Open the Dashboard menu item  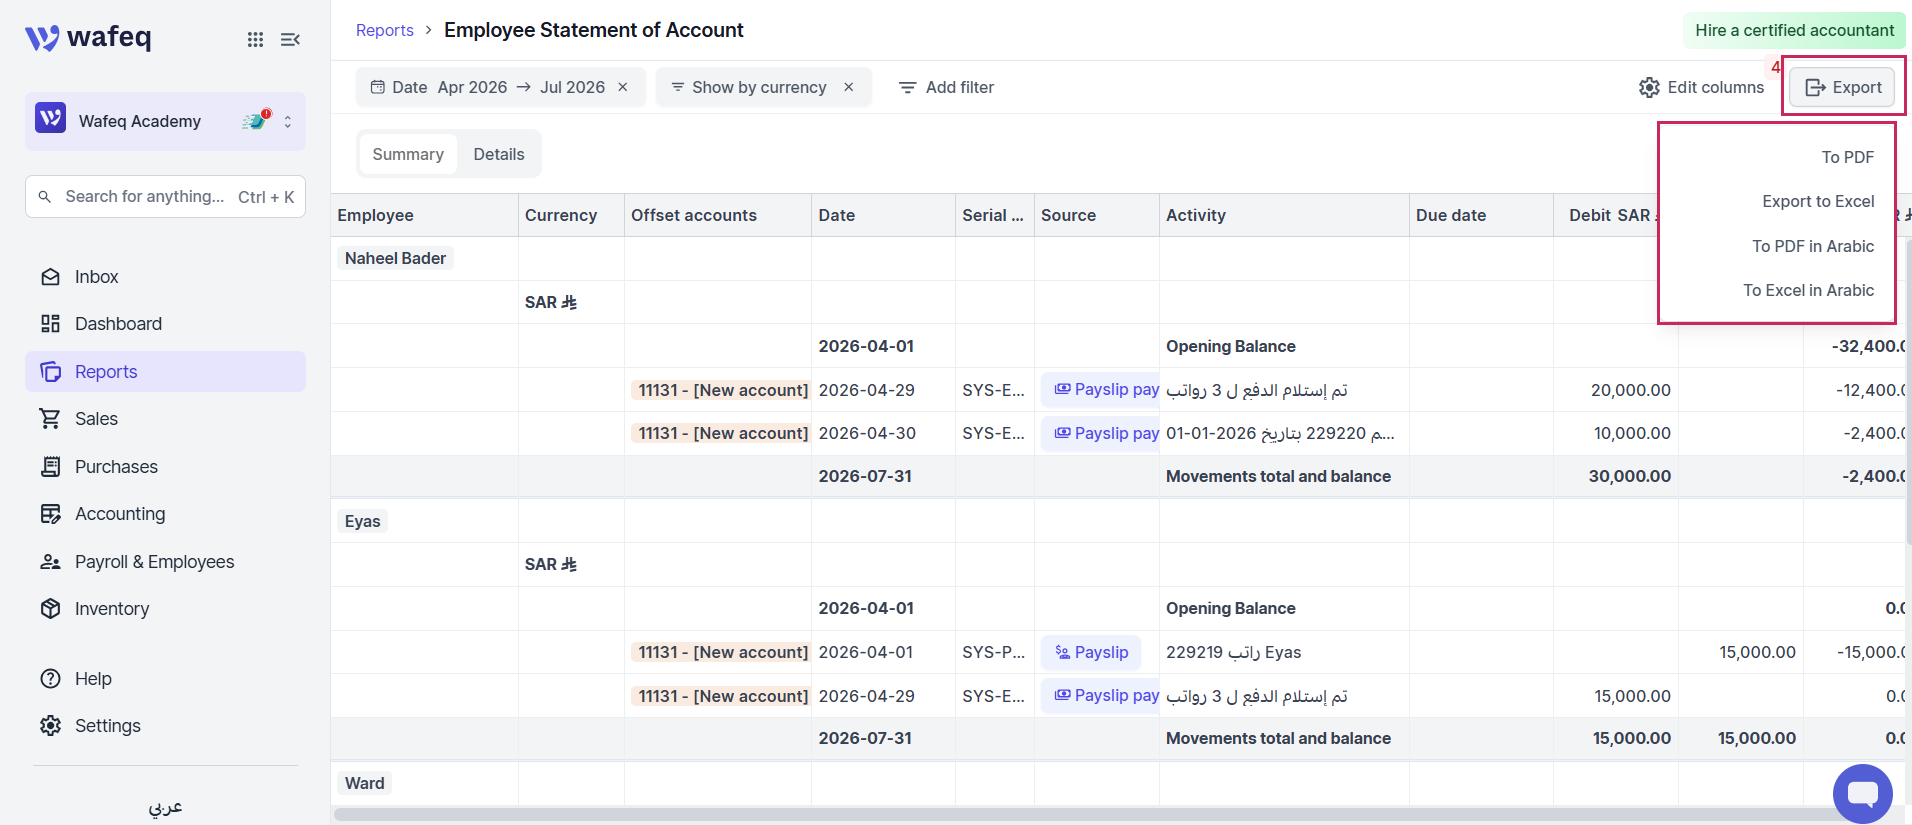166,324
